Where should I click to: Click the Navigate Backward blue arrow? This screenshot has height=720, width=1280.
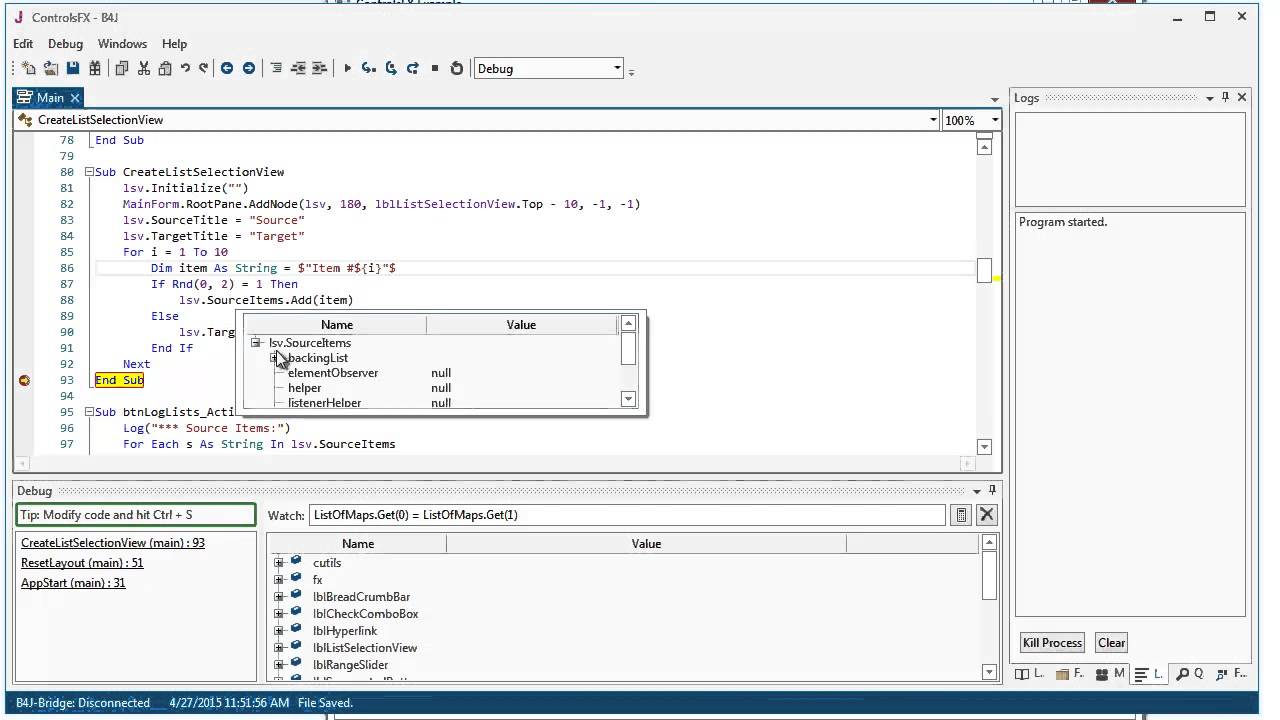click(x=227, y=68)
